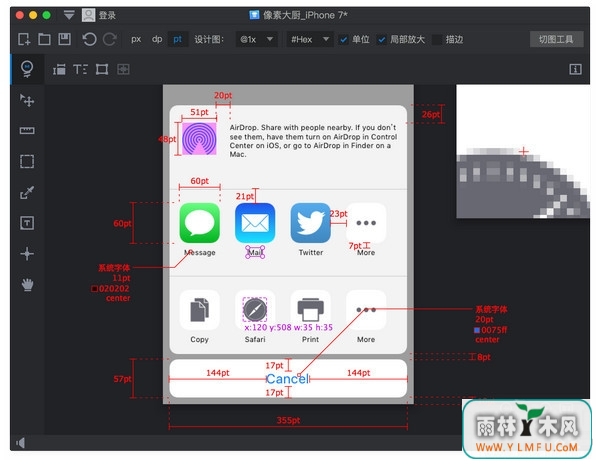Select the hand pan tool
600x464 pixels.
[27, 285]
